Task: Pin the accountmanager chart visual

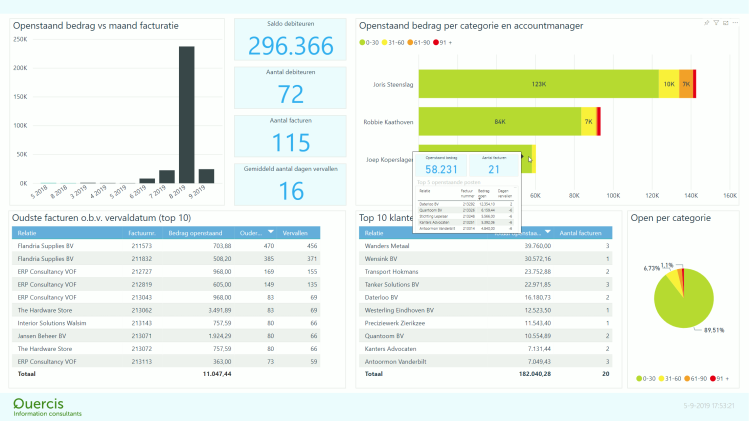Action: tap(707, 22)
